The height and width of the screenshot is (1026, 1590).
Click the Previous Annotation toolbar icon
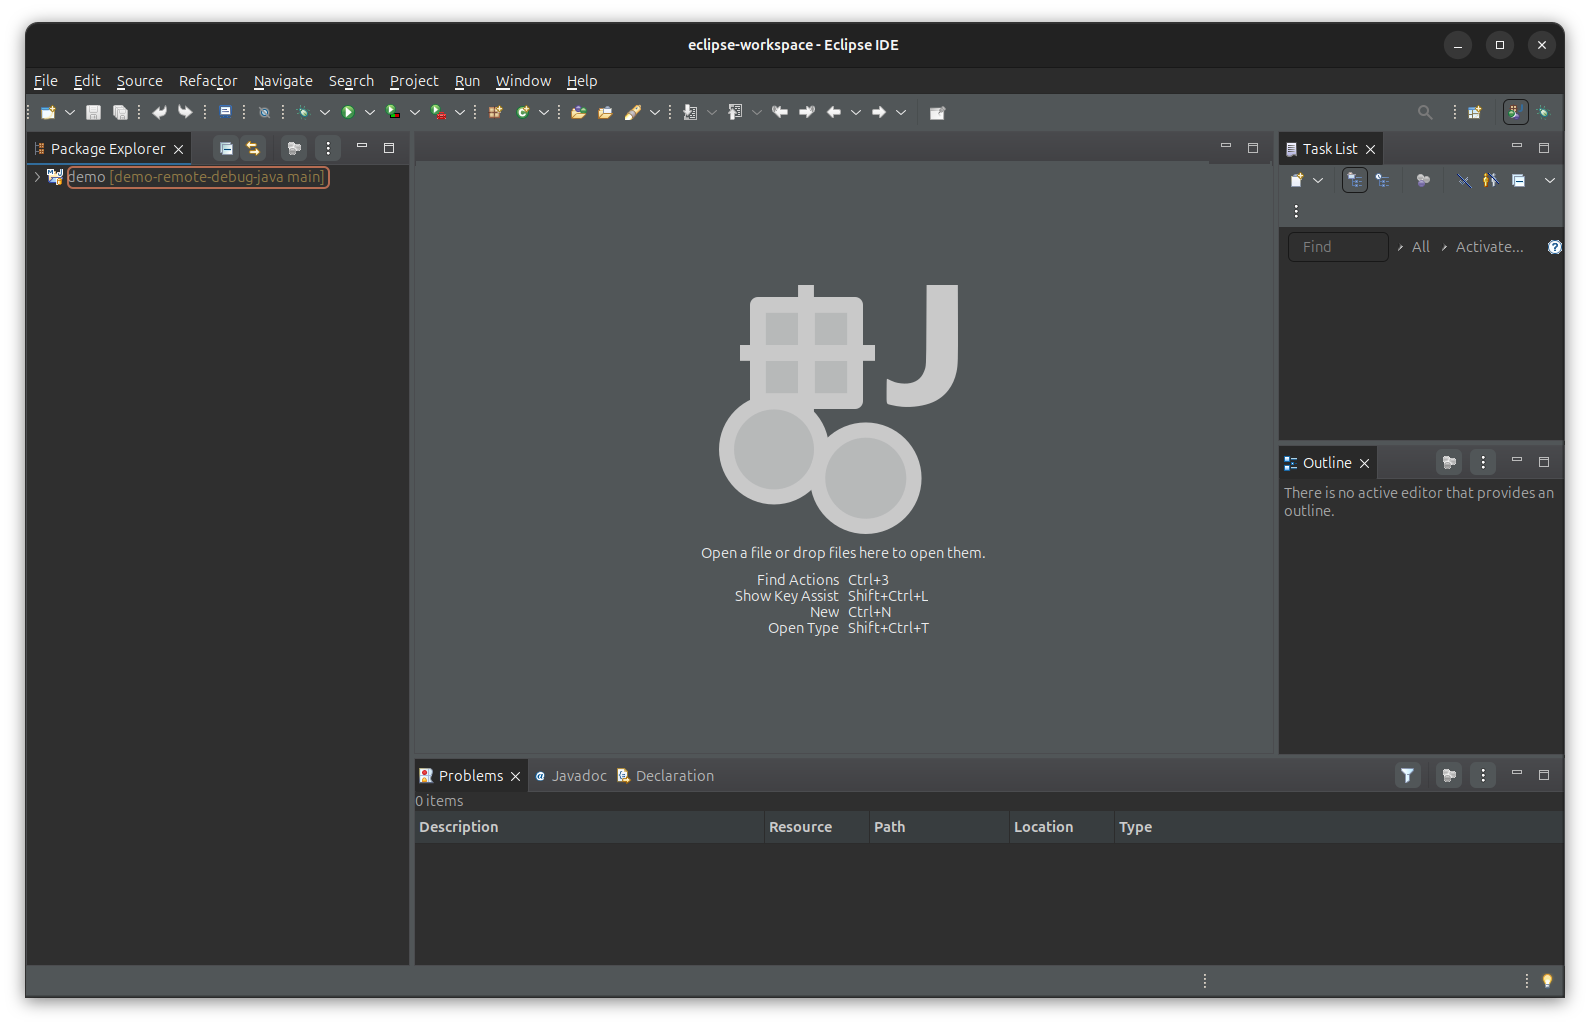pos(735,112)
